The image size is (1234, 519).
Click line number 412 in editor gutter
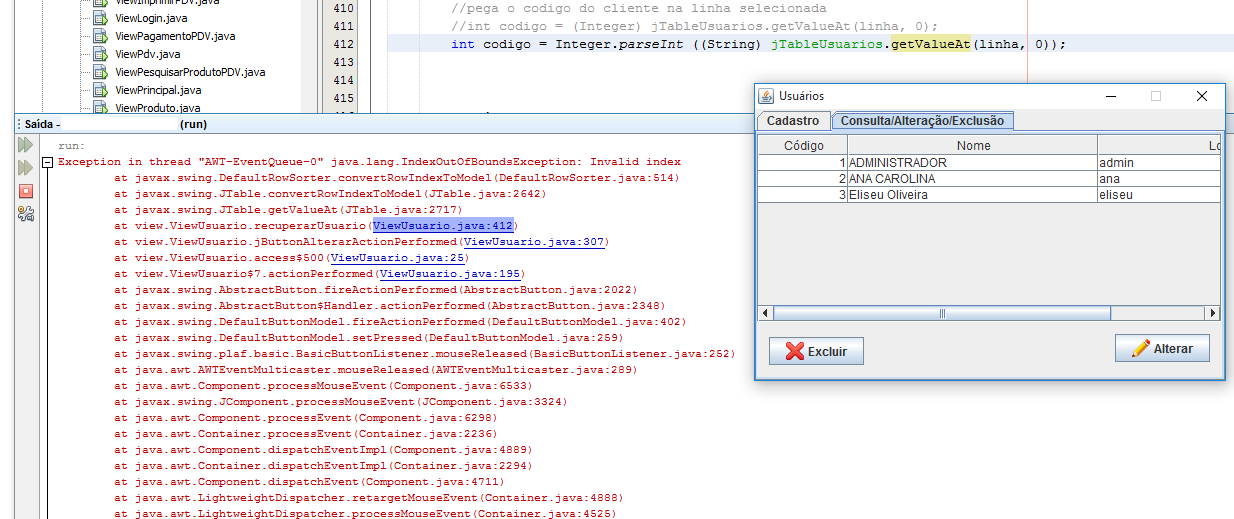coord(343,44)
